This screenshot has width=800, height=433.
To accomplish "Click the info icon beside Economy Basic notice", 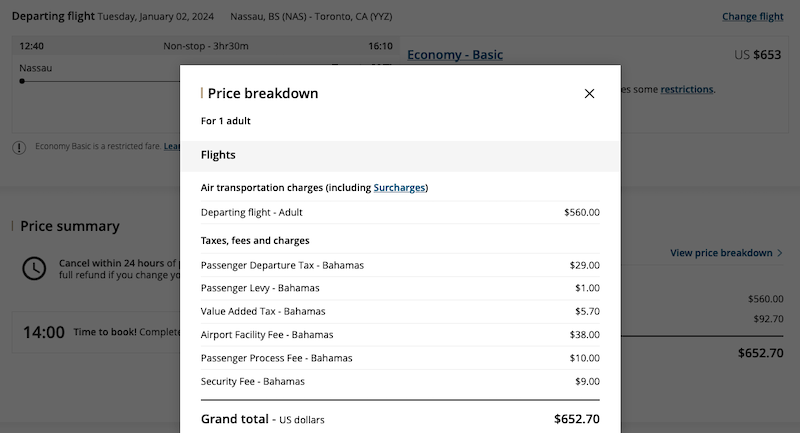I will (19, 147).
